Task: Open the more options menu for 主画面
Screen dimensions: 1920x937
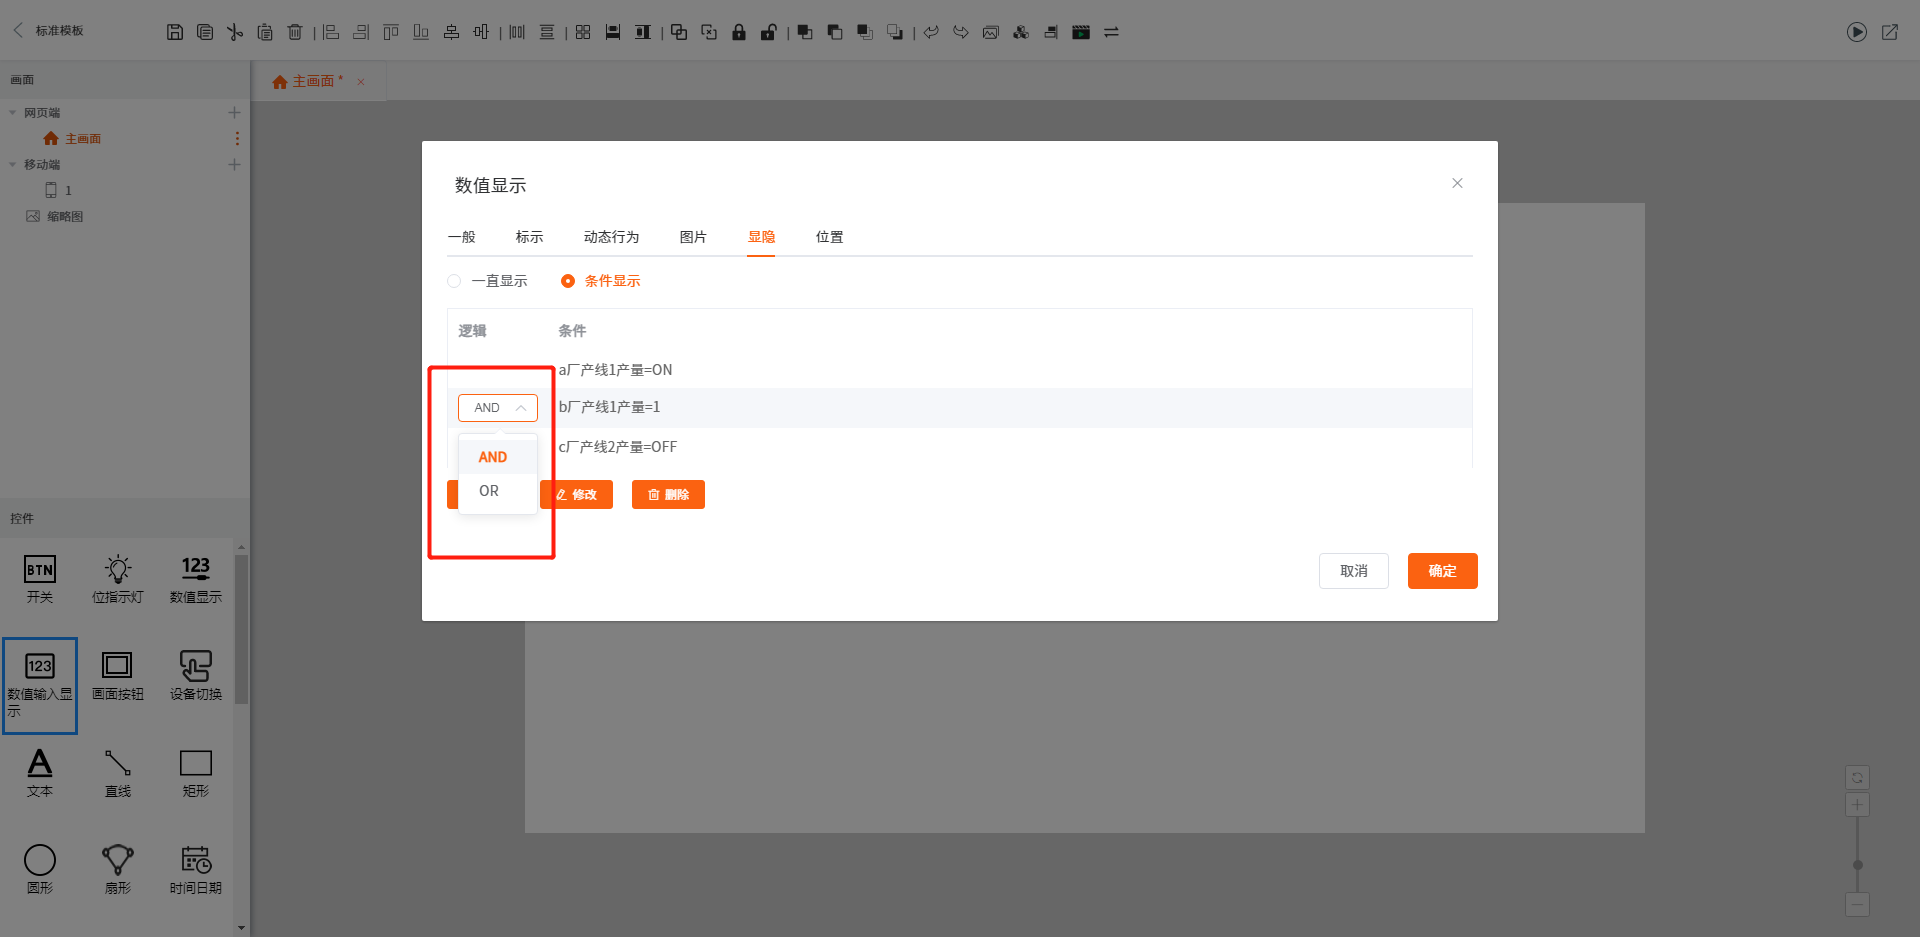Action: point(237,139)
